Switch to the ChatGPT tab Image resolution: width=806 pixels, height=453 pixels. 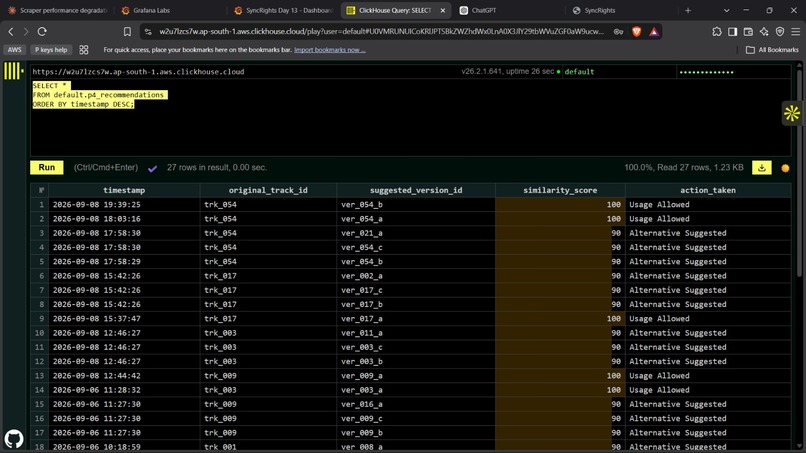tap(507, 10)
